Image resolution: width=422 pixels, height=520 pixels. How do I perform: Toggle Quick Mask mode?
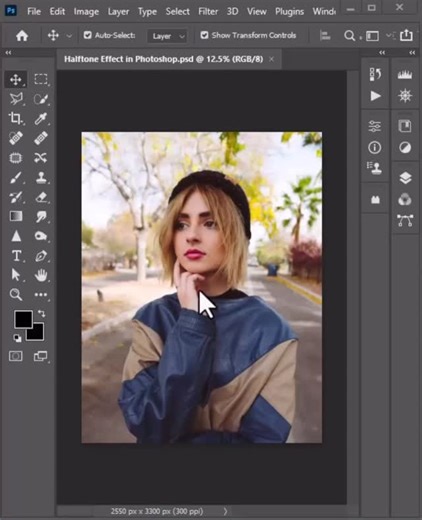pyautogui.click(x=16, y=356)
